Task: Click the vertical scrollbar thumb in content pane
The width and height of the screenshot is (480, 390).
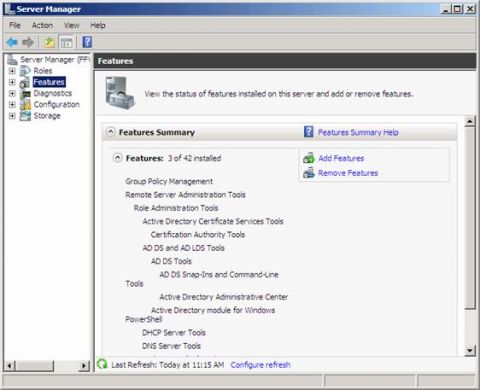Action: pos(470,218)
